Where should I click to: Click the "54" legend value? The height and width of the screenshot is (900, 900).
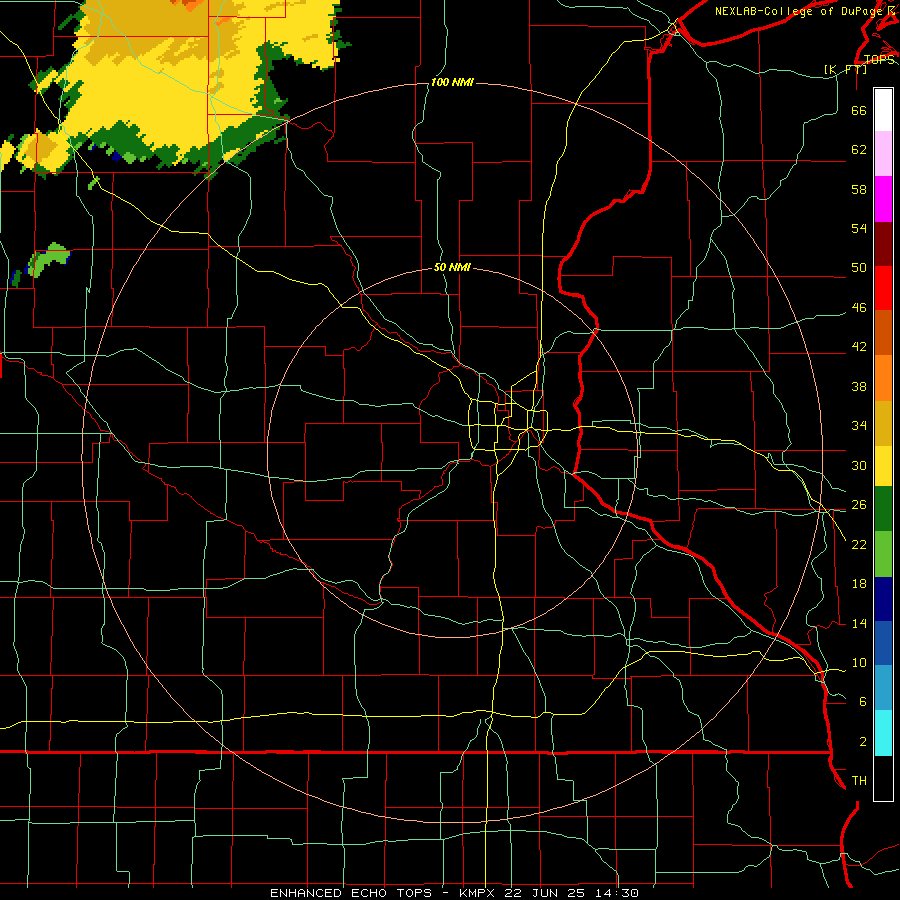click(x=859, y=228)
